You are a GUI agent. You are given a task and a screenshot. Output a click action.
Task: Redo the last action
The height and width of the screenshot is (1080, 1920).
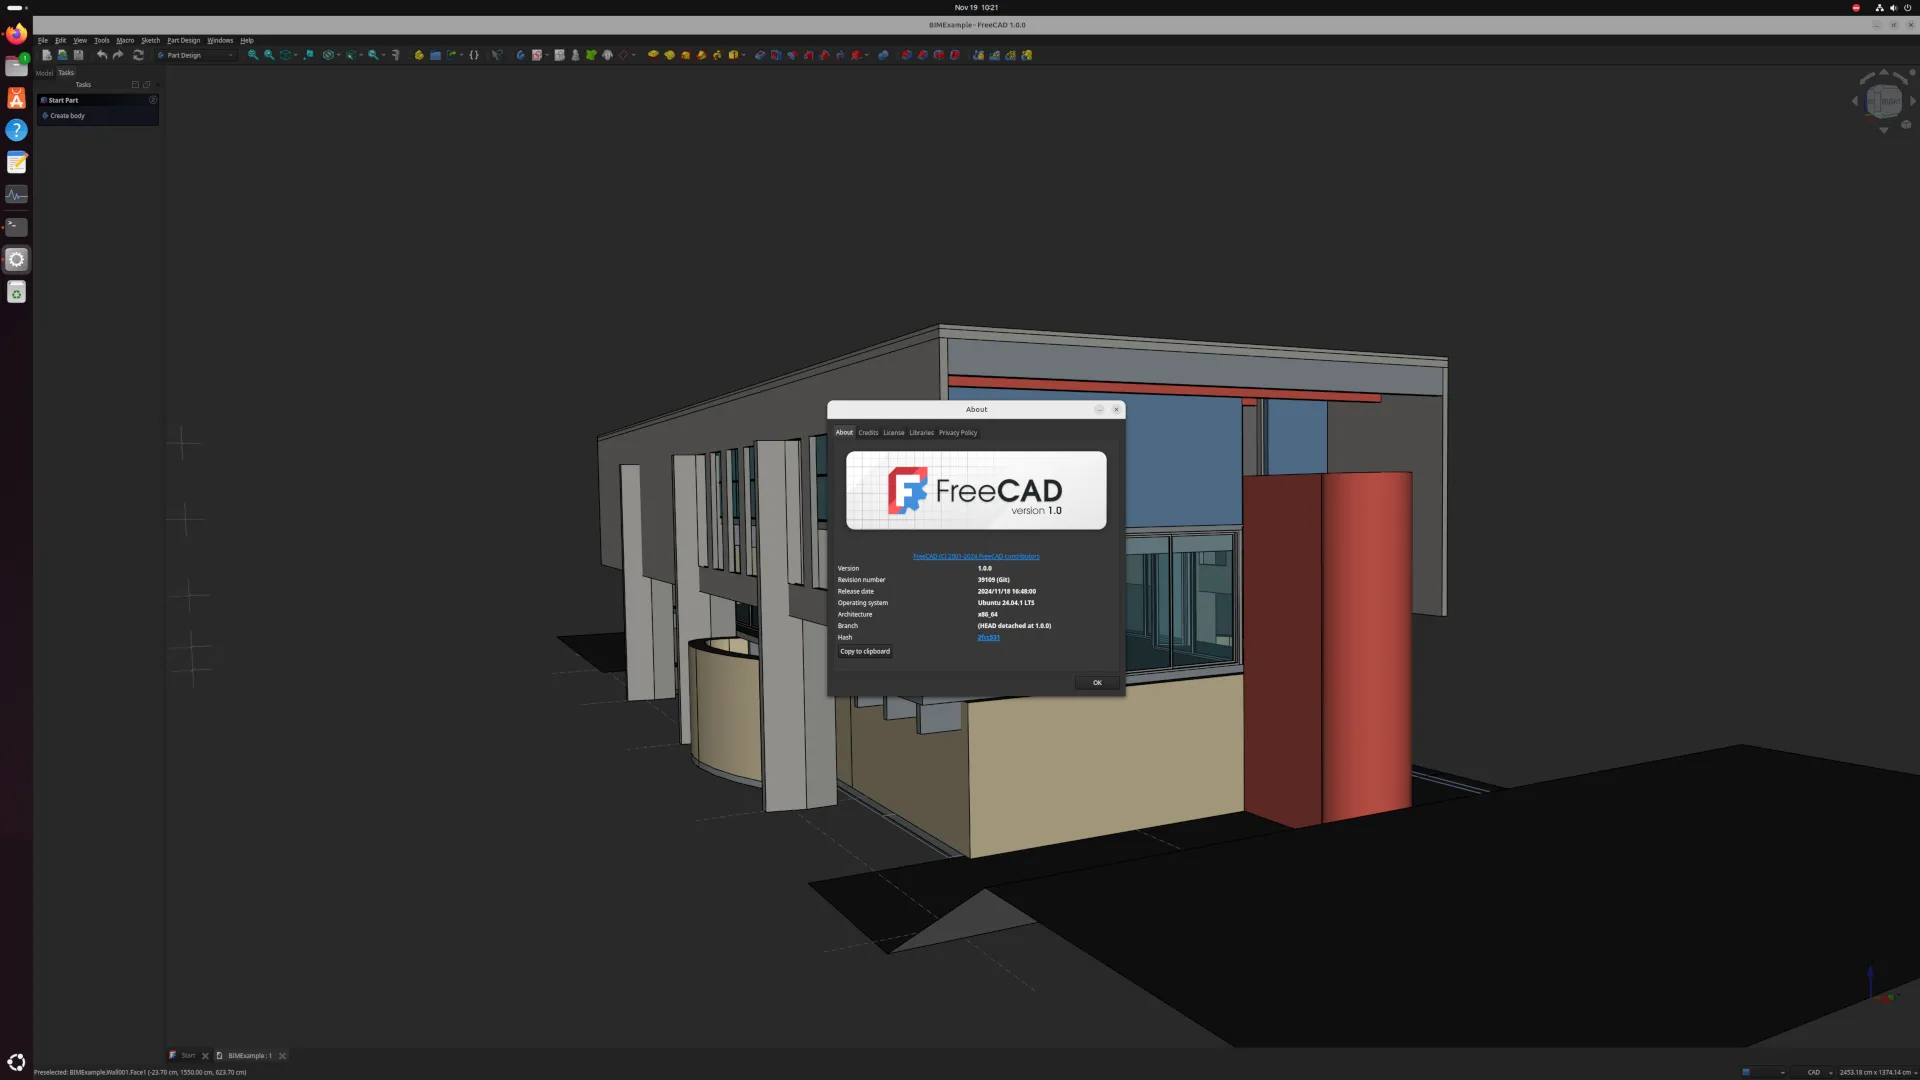118,55
